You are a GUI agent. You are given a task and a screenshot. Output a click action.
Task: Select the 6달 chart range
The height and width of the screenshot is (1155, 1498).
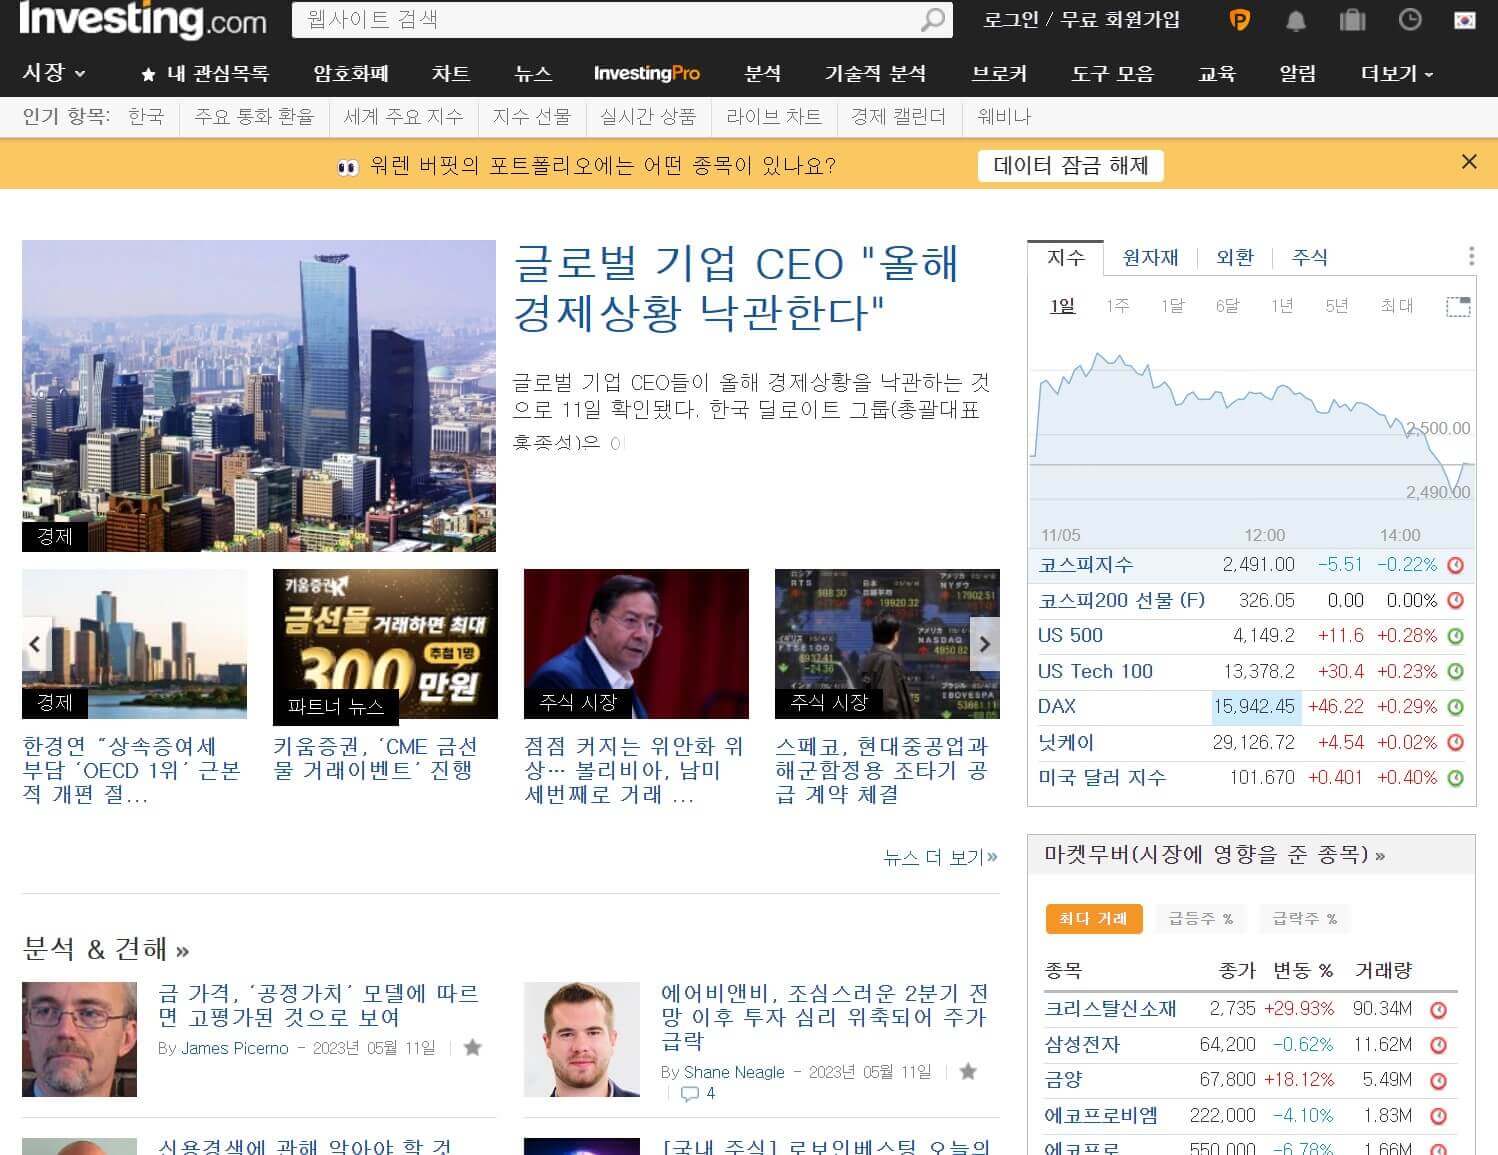point(1227,306)
